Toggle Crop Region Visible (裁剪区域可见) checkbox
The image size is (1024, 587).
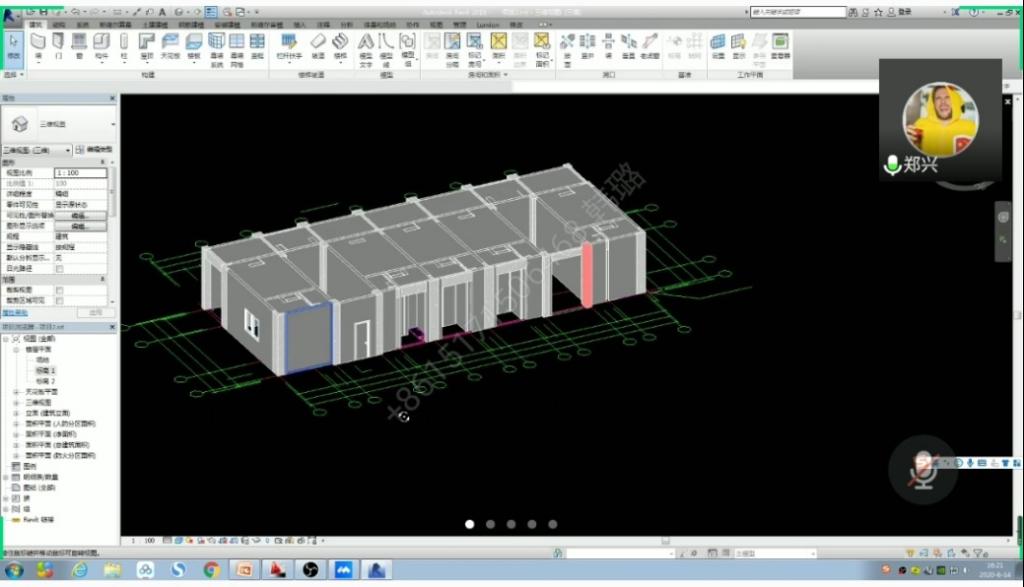[x=59, y=300]
